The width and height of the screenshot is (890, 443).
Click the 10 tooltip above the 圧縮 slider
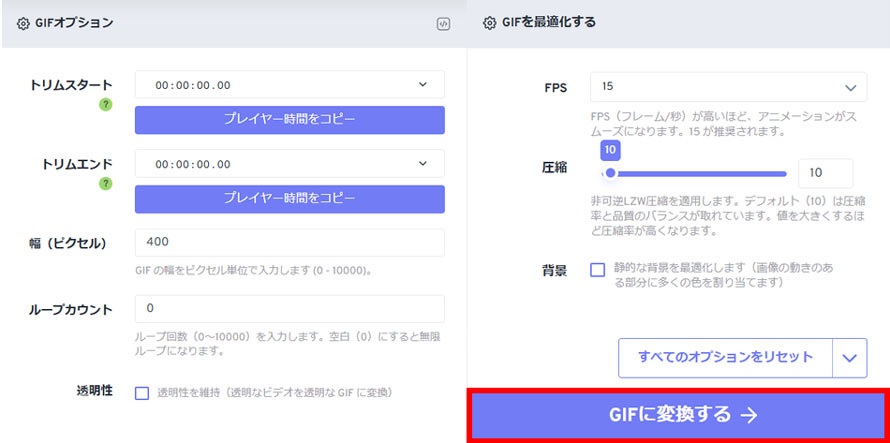click(610, 151)
